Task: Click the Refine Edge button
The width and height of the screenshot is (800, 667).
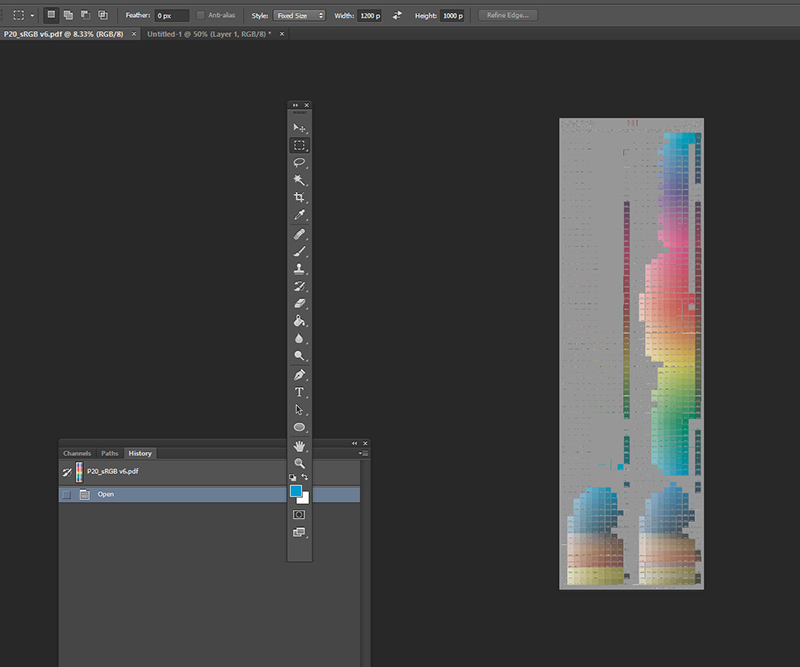Action: click(x=508, y=16)
